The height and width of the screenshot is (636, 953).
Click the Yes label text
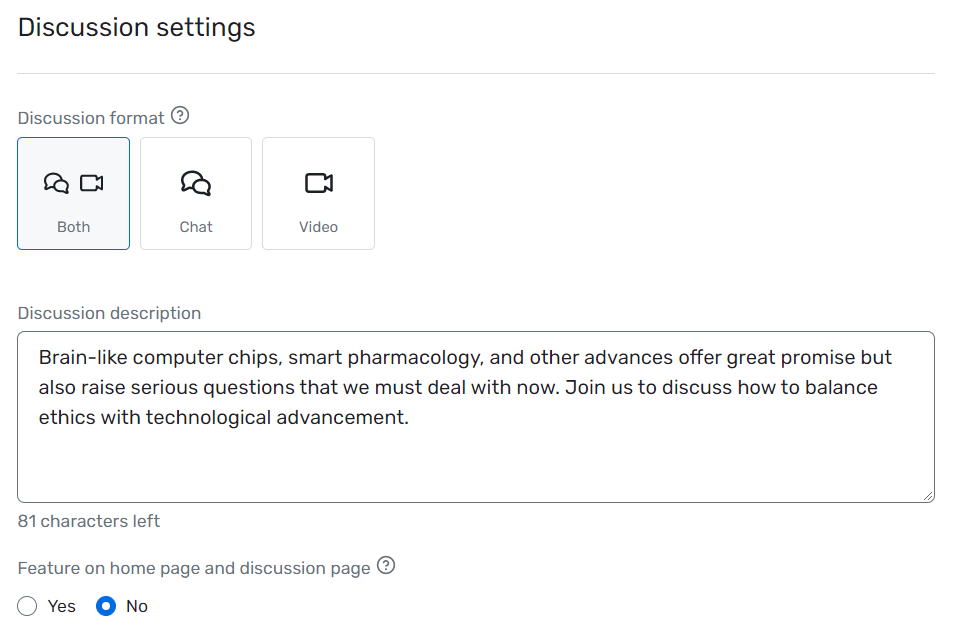click(x=61, y=606)
